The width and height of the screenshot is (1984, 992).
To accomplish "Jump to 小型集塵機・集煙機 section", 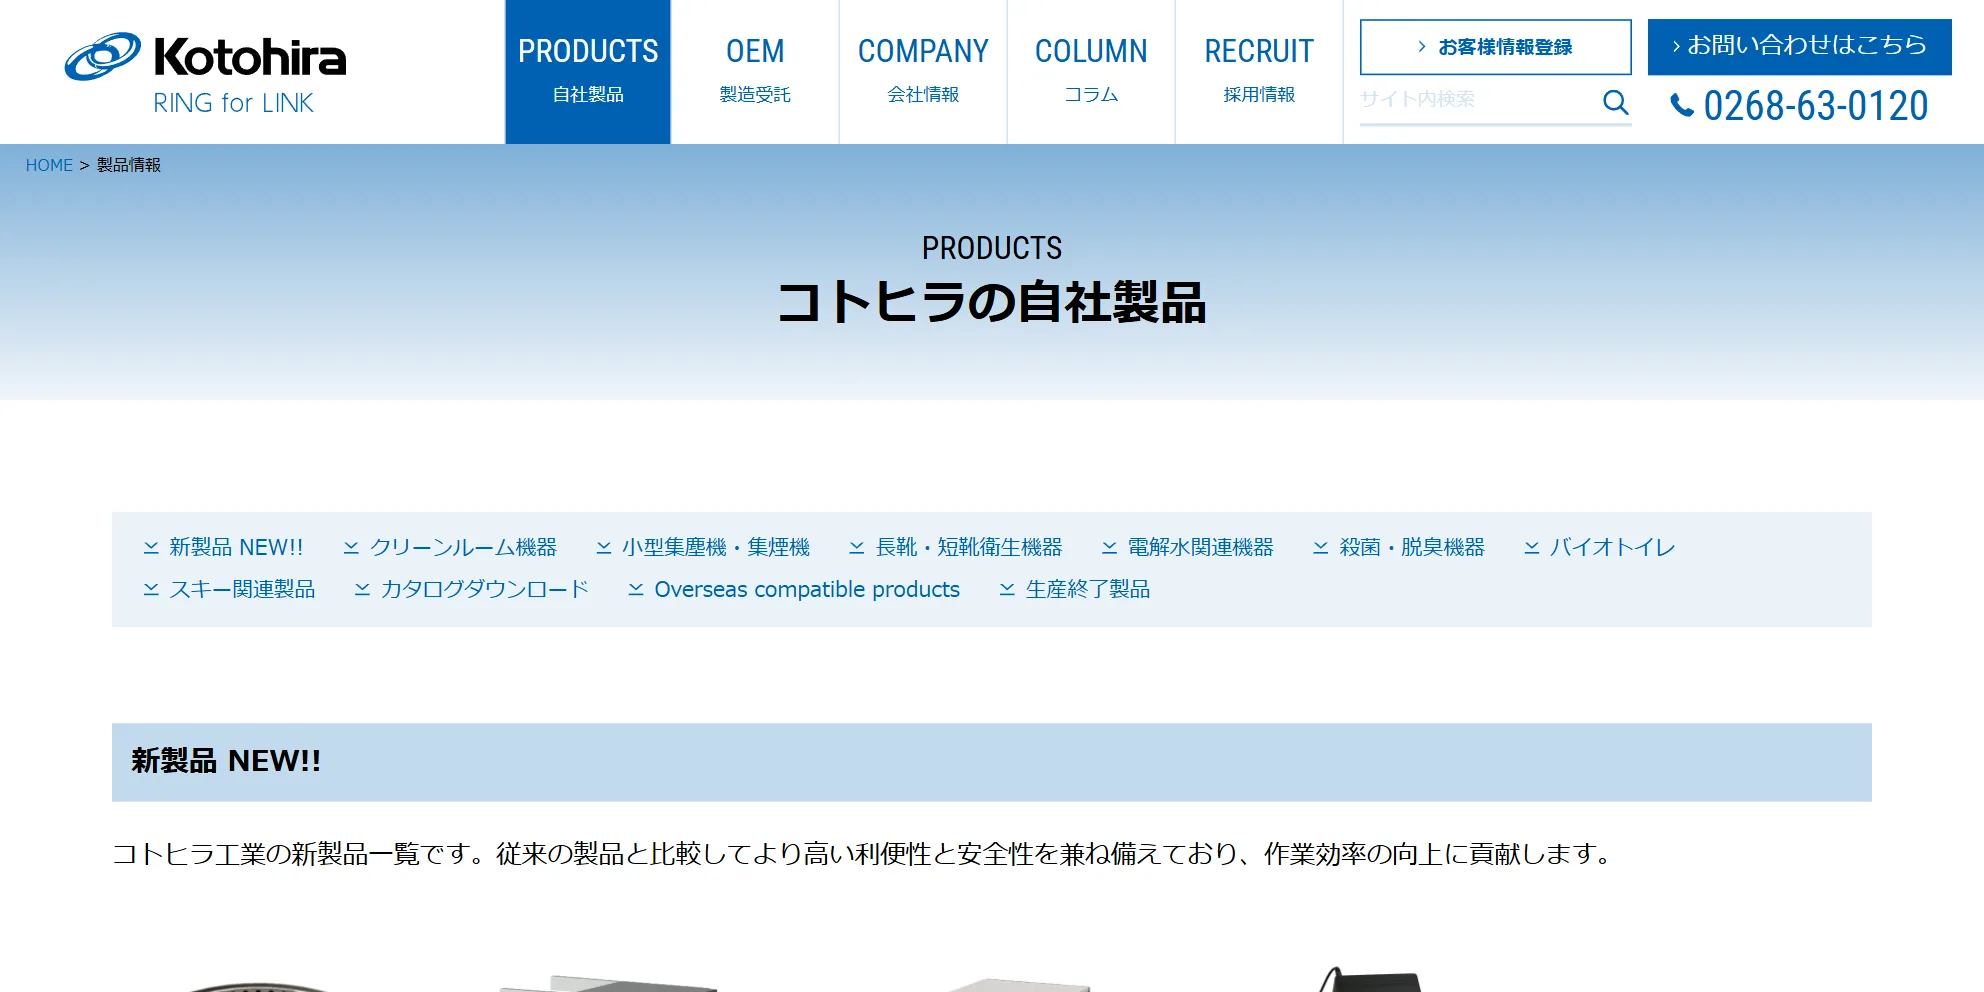I will 716,548.
